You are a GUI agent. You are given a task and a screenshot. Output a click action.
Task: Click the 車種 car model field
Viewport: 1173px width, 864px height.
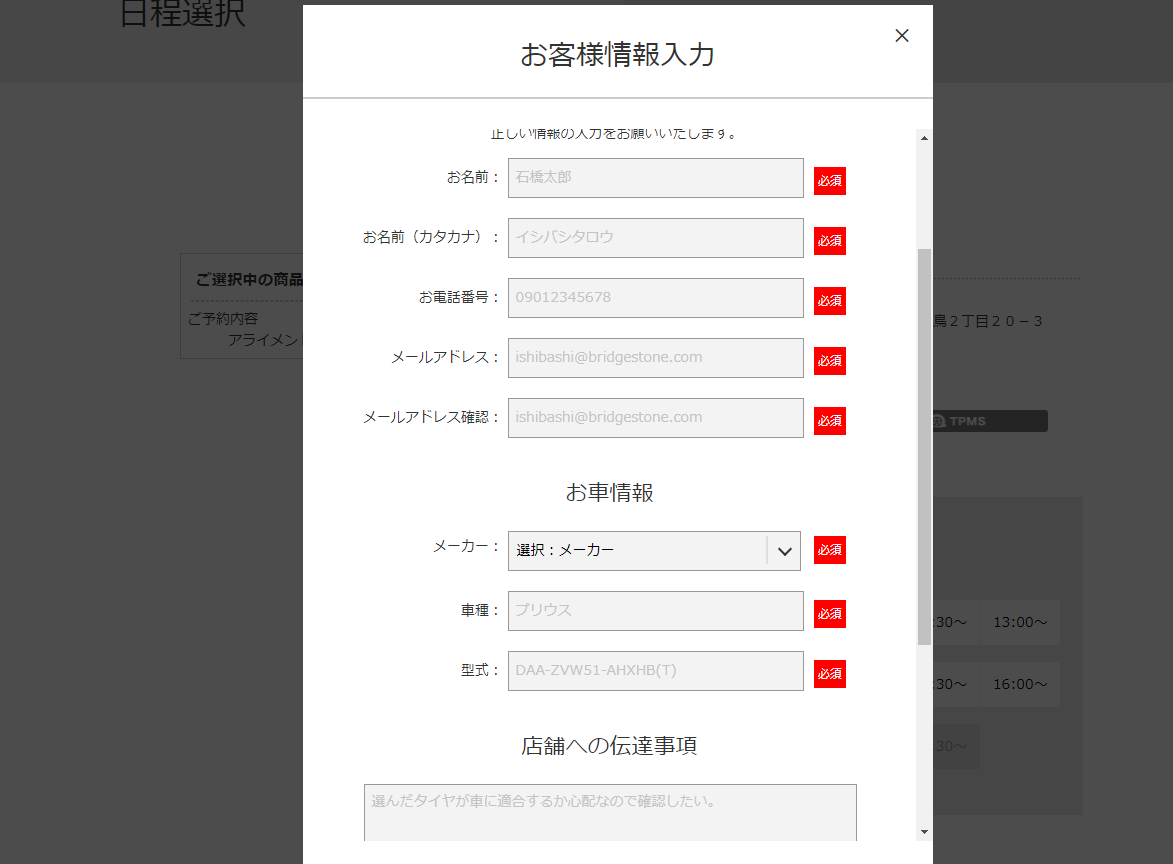tap(655, 611)
